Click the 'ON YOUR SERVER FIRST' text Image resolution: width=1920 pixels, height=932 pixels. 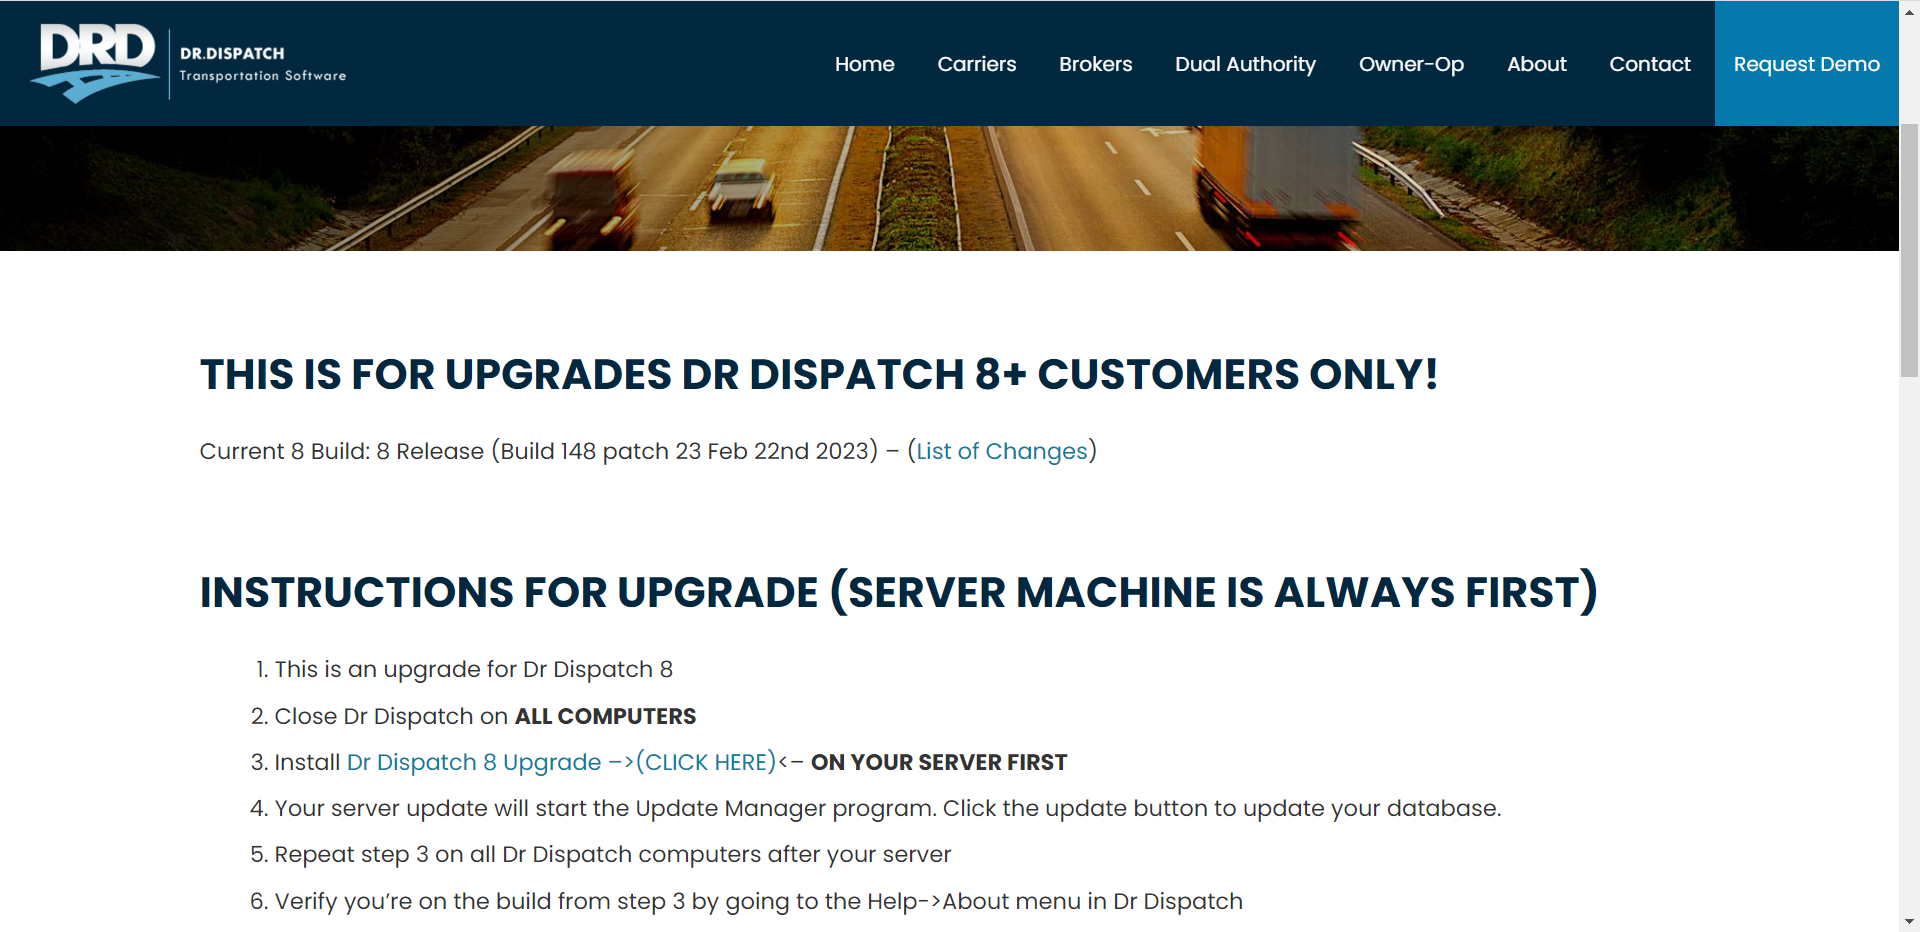939,762
